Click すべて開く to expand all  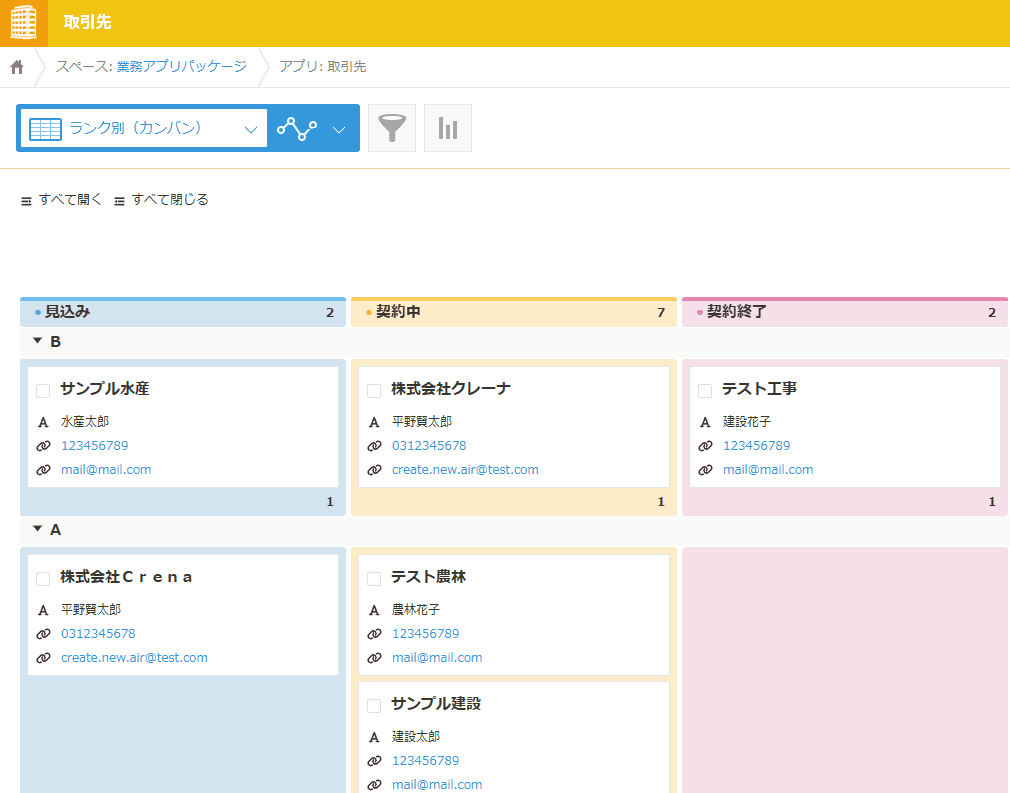pyautogui.click(x=70, y=200)
